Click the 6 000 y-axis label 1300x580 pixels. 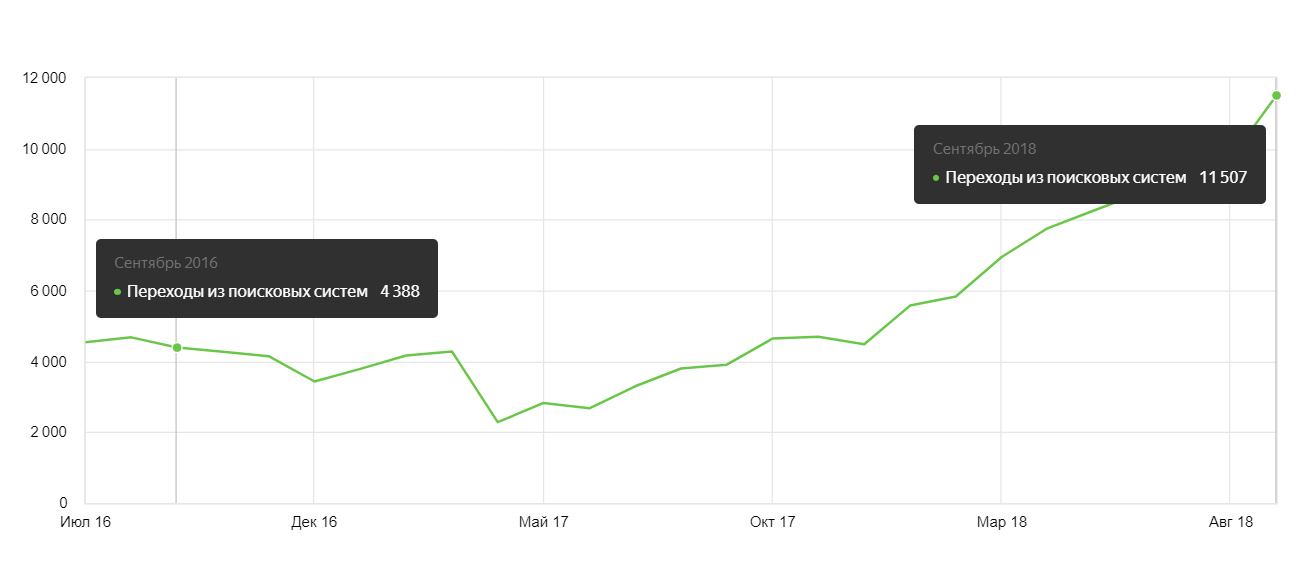pyautogui.click(x=47, y=291)
